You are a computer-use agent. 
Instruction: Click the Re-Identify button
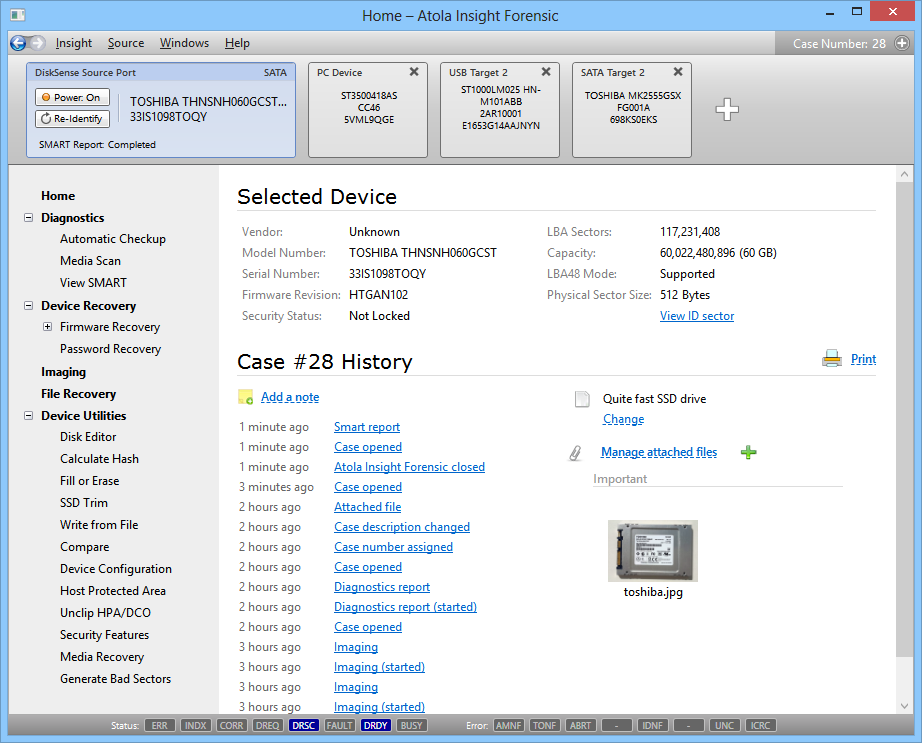tap(72, 119)
